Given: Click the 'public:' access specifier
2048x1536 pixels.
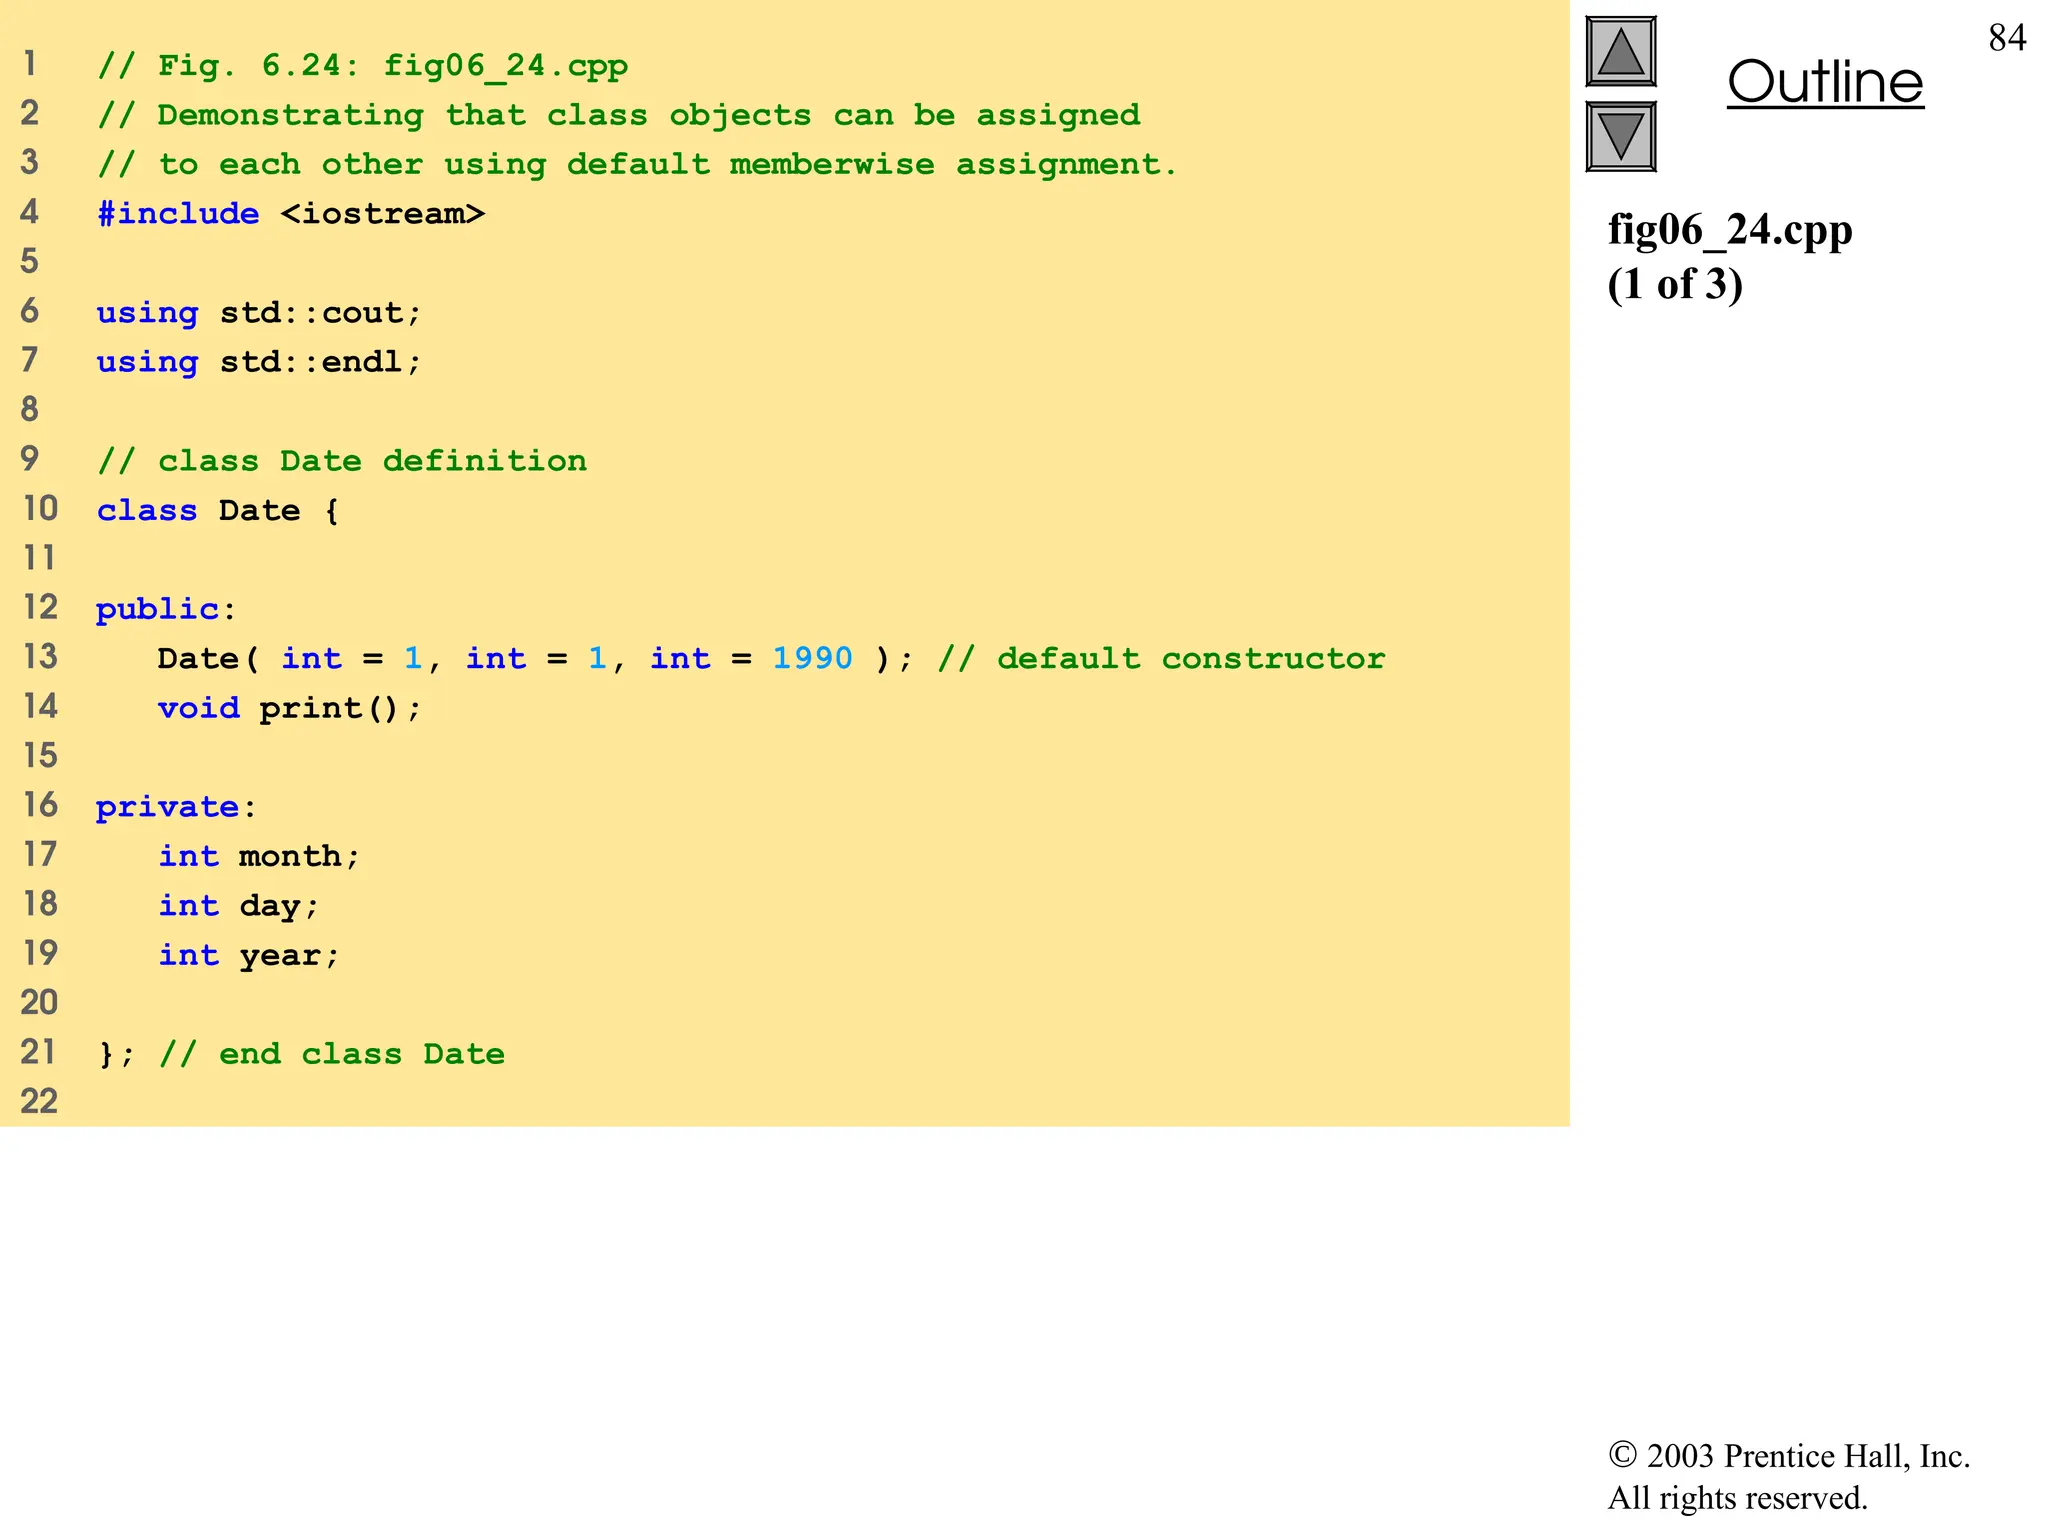Looking at the screenshot, I should coord(166,609).
